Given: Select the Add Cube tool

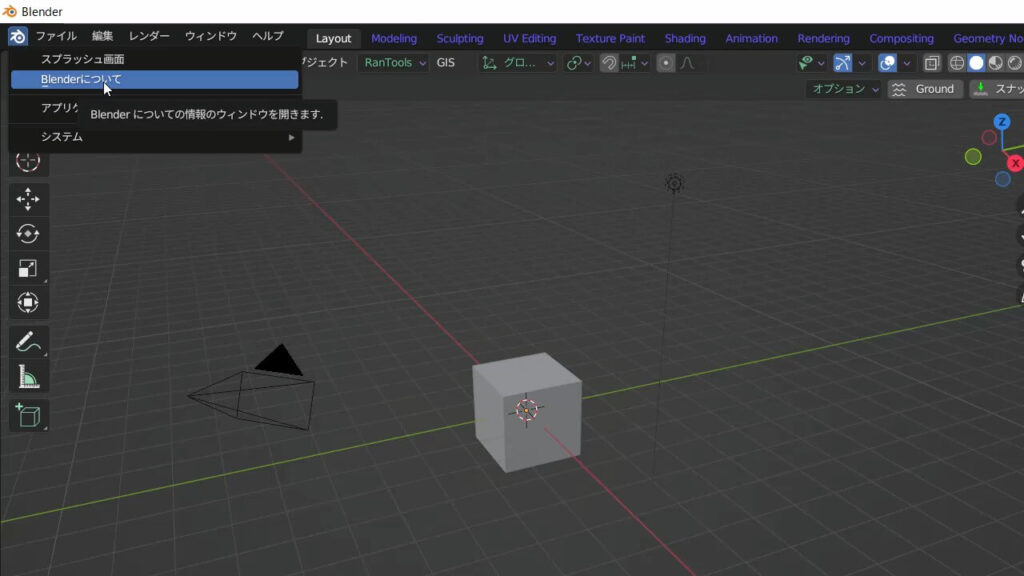Looking at the screenshot, I should 27,415.
